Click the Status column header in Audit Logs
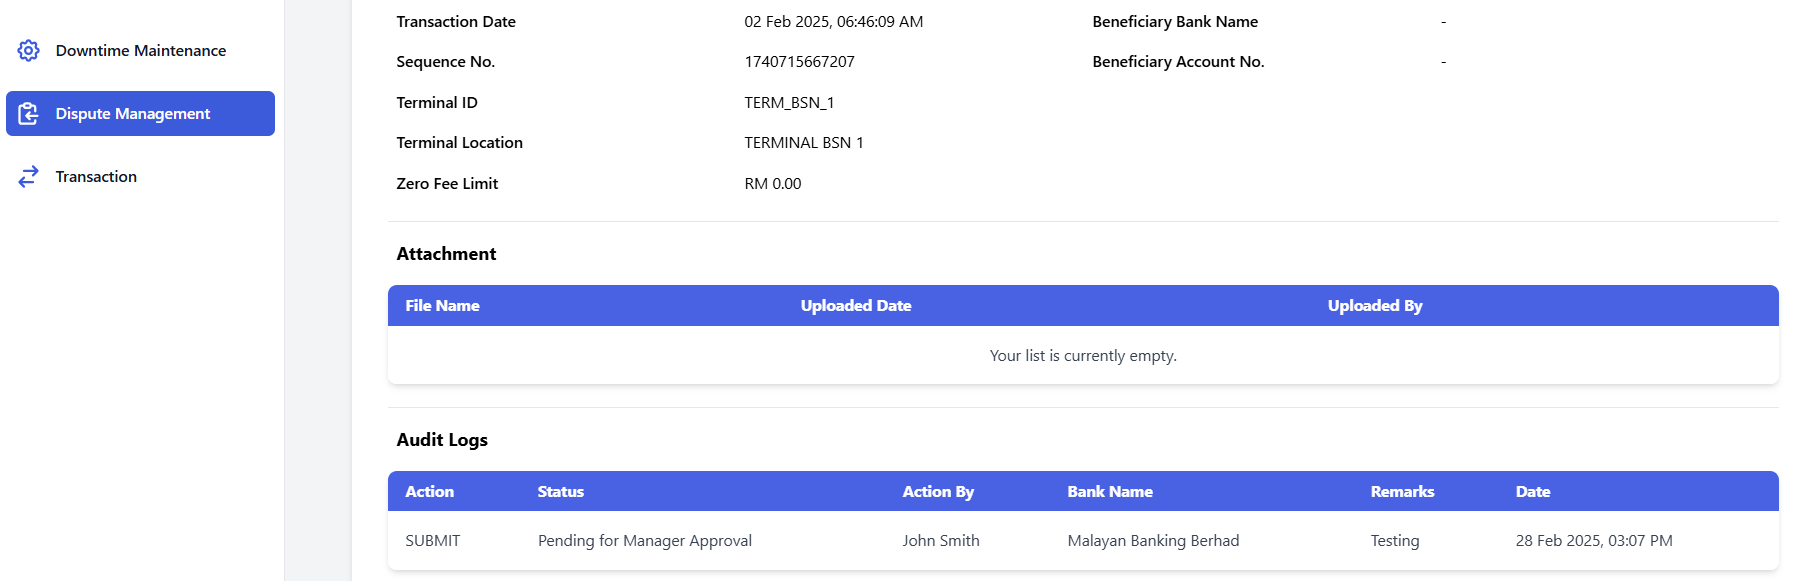Screen dimensions: 1814x581 560,491
